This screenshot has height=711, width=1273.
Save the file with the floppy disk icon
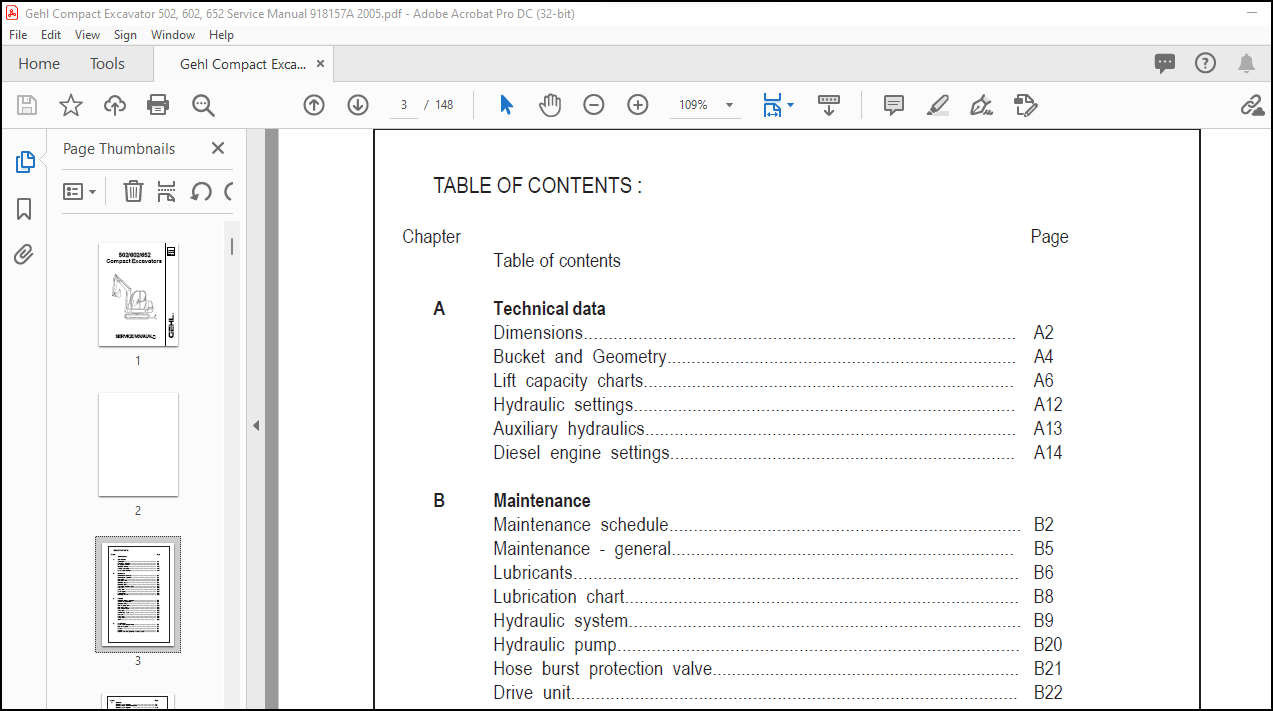point(27,105)
